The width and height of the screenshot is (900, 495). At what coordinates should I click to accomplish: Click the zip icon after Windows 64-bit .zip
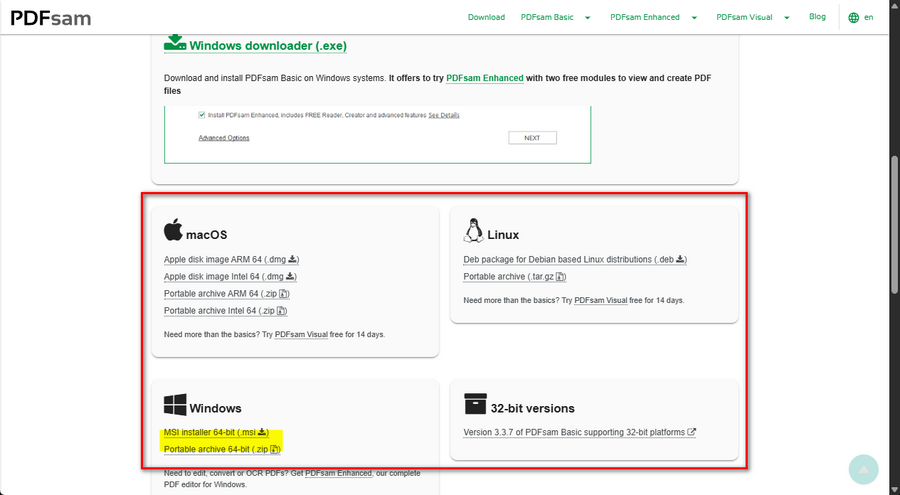click(x=274, y=449)
